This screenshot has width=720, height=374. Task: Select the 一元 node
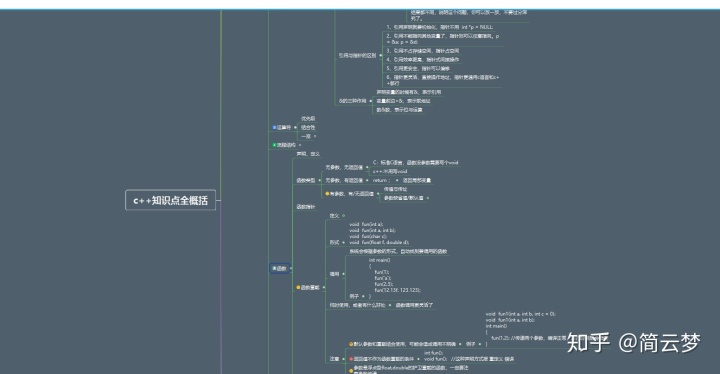pyautogui.click(x=306, y=136)
